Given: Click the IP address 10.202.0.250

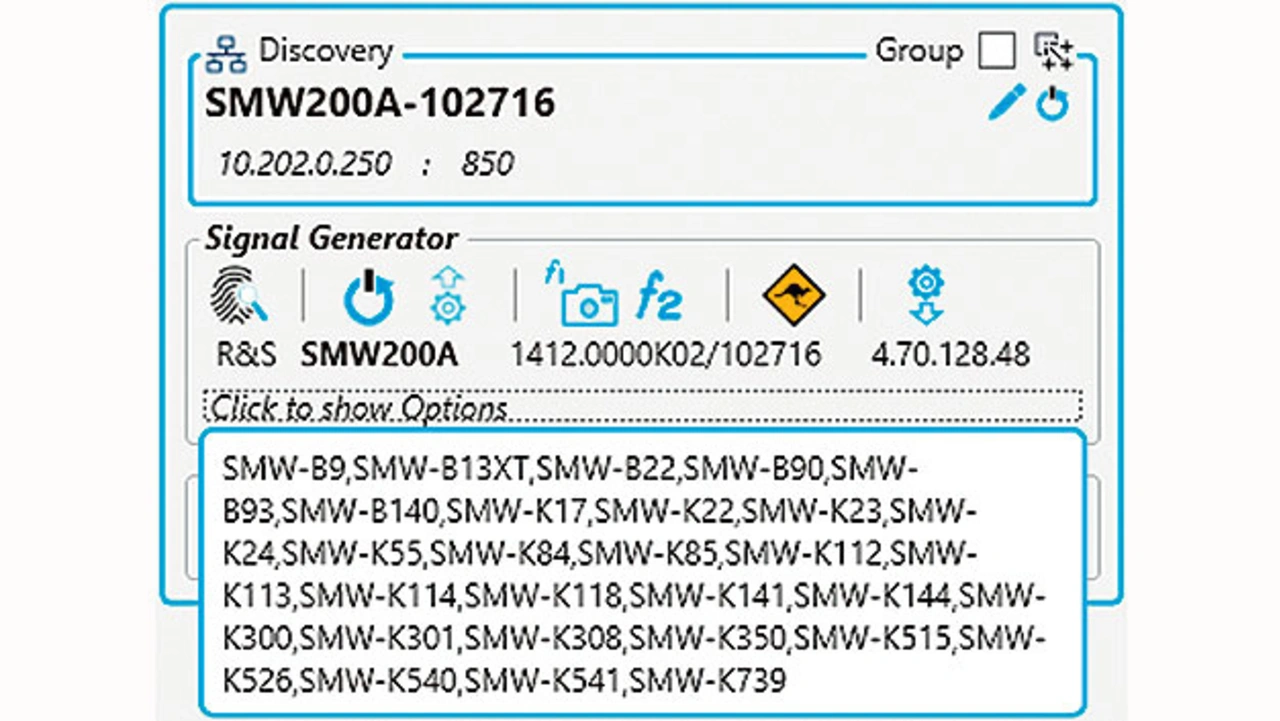Looking at the screenshot, I should coord(305,164).
